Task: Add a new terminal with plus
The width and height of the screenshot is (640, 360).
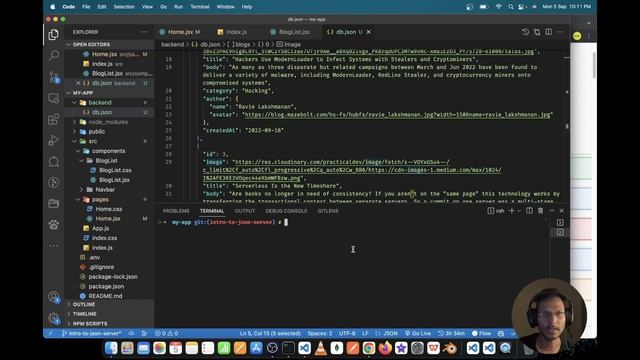Action: (511, 211)
